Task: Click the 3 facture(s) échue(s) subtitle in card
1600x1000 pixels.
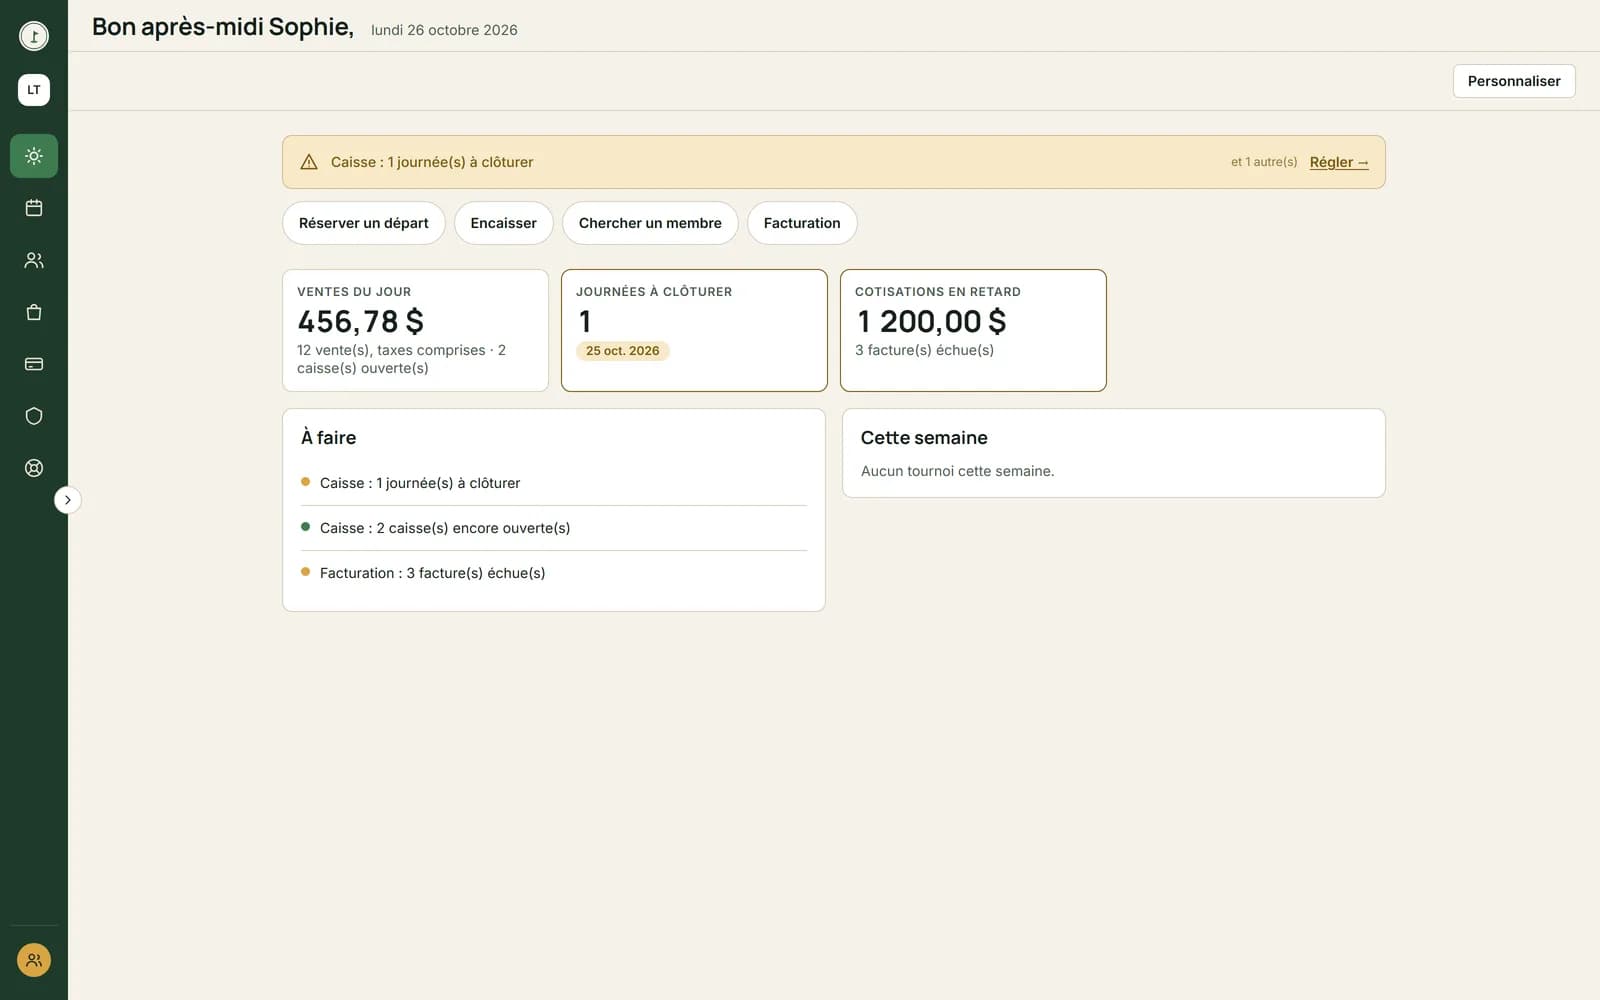Action: point(924,350)
